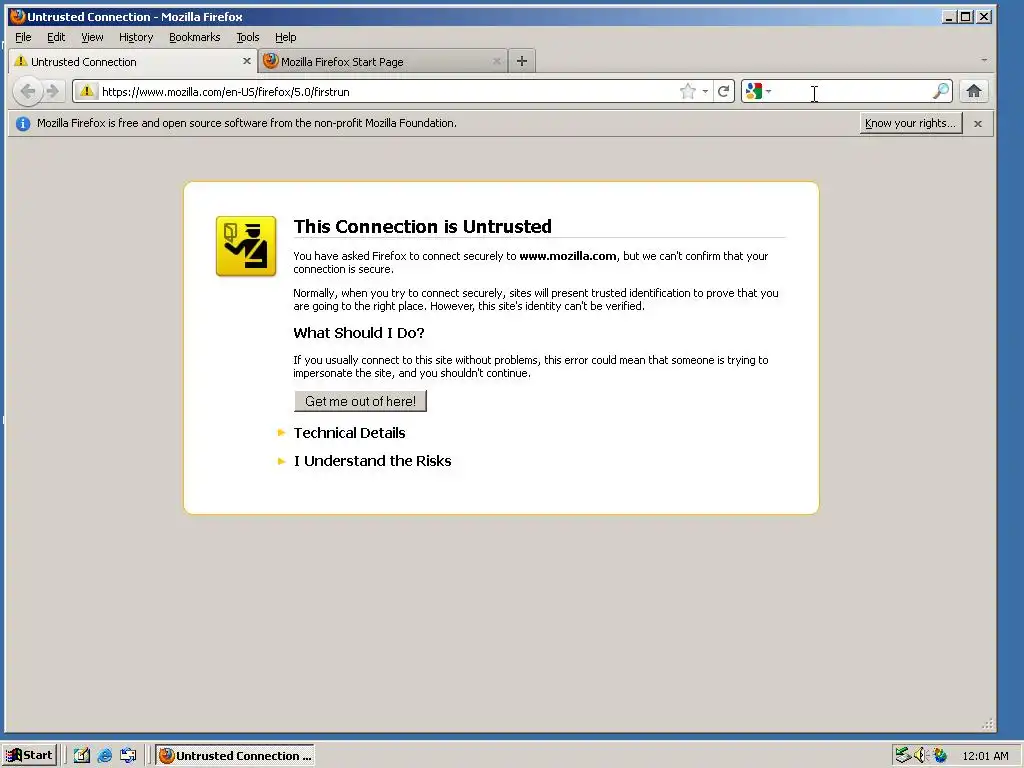Launch Internet Explorer from quick launch
1024x768 pixels.
104,756
